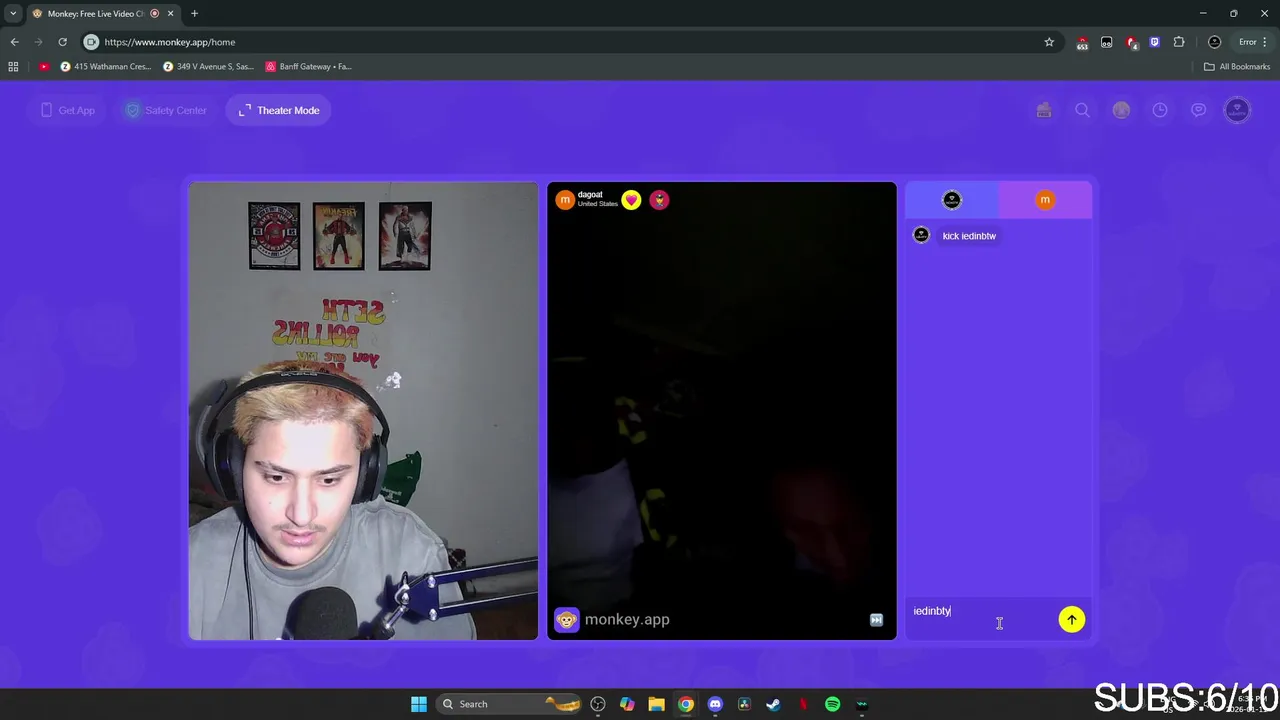Viewport: 1280px width, 720px height.
Task: Open File Explorer from the taskbar
Action: [656, 704]
